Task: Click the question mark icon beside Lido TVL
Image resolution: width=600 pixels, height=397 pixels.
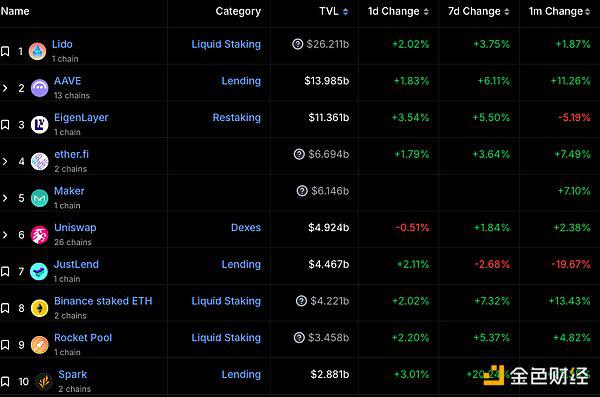Action: tap(297, 44)
